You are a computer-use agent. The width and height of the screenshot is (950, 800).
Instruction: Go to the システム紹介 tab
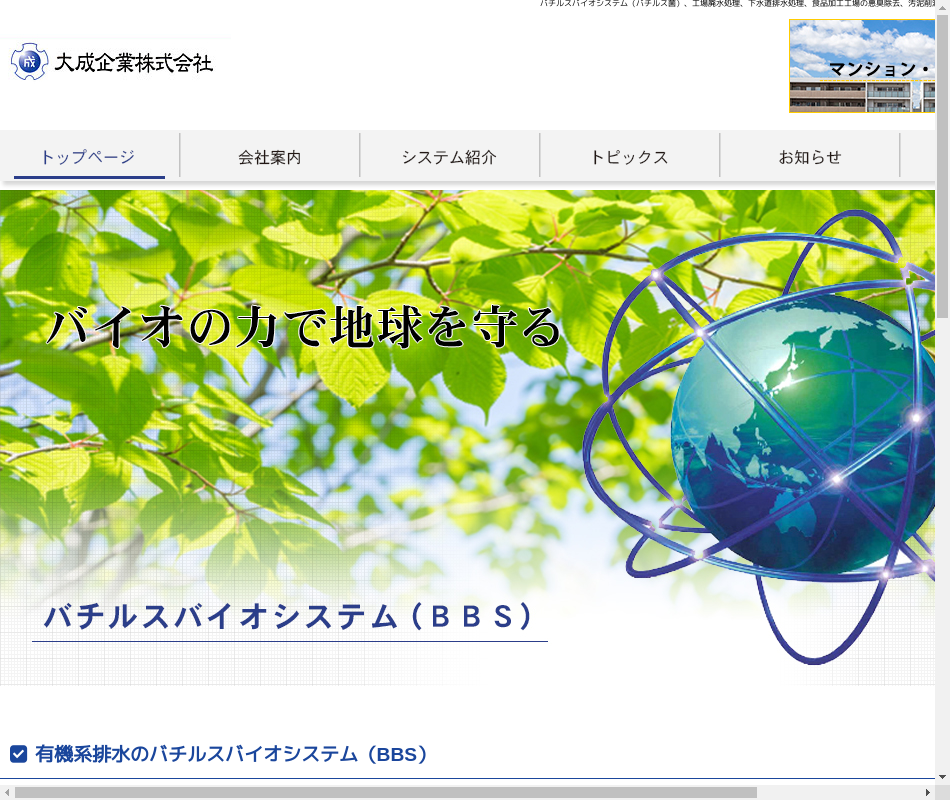pyautogui.click(x=449, y=157)
